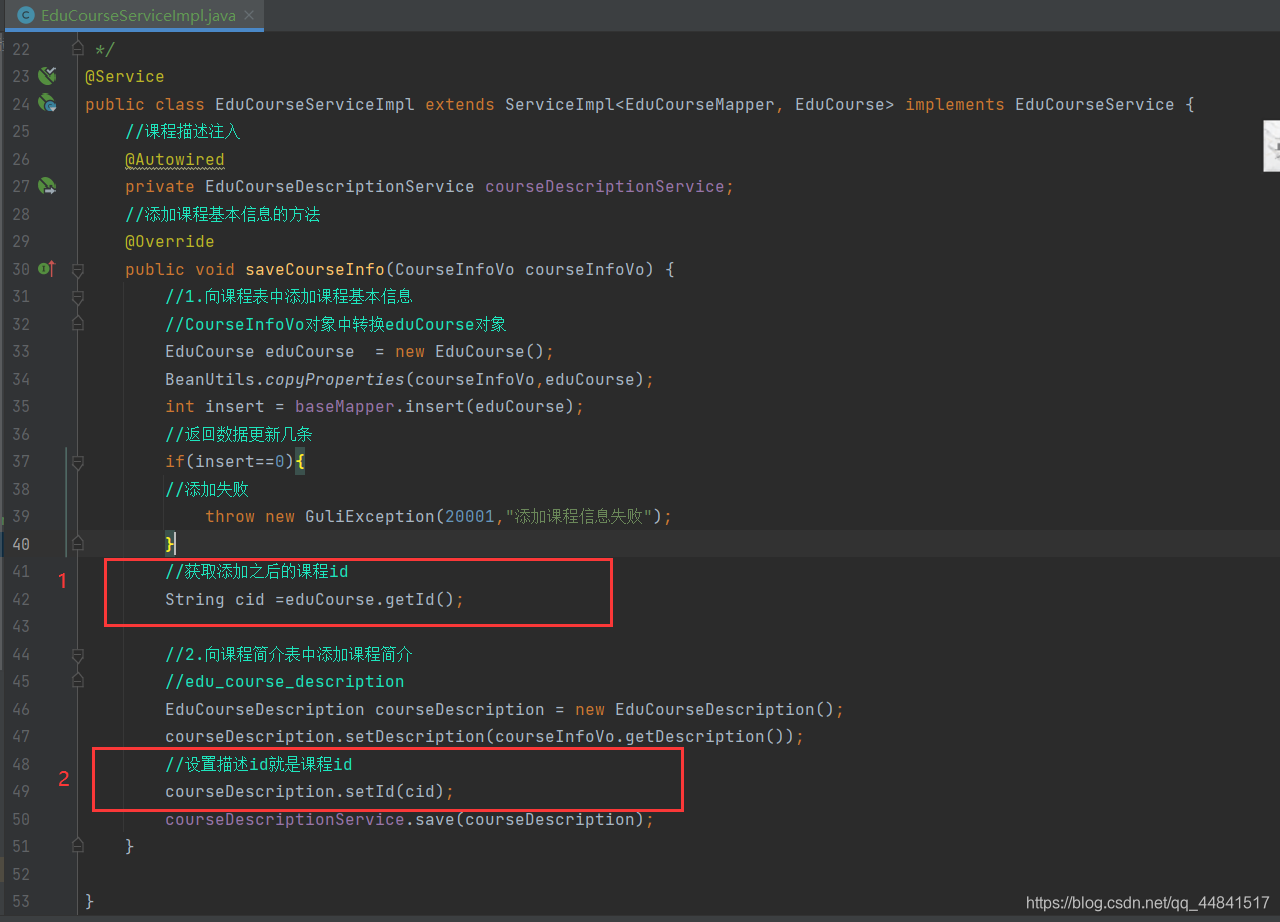Click the if(insert==0) condition
The width and height of the screenshot is (1280, 922).
pos(230,461)
